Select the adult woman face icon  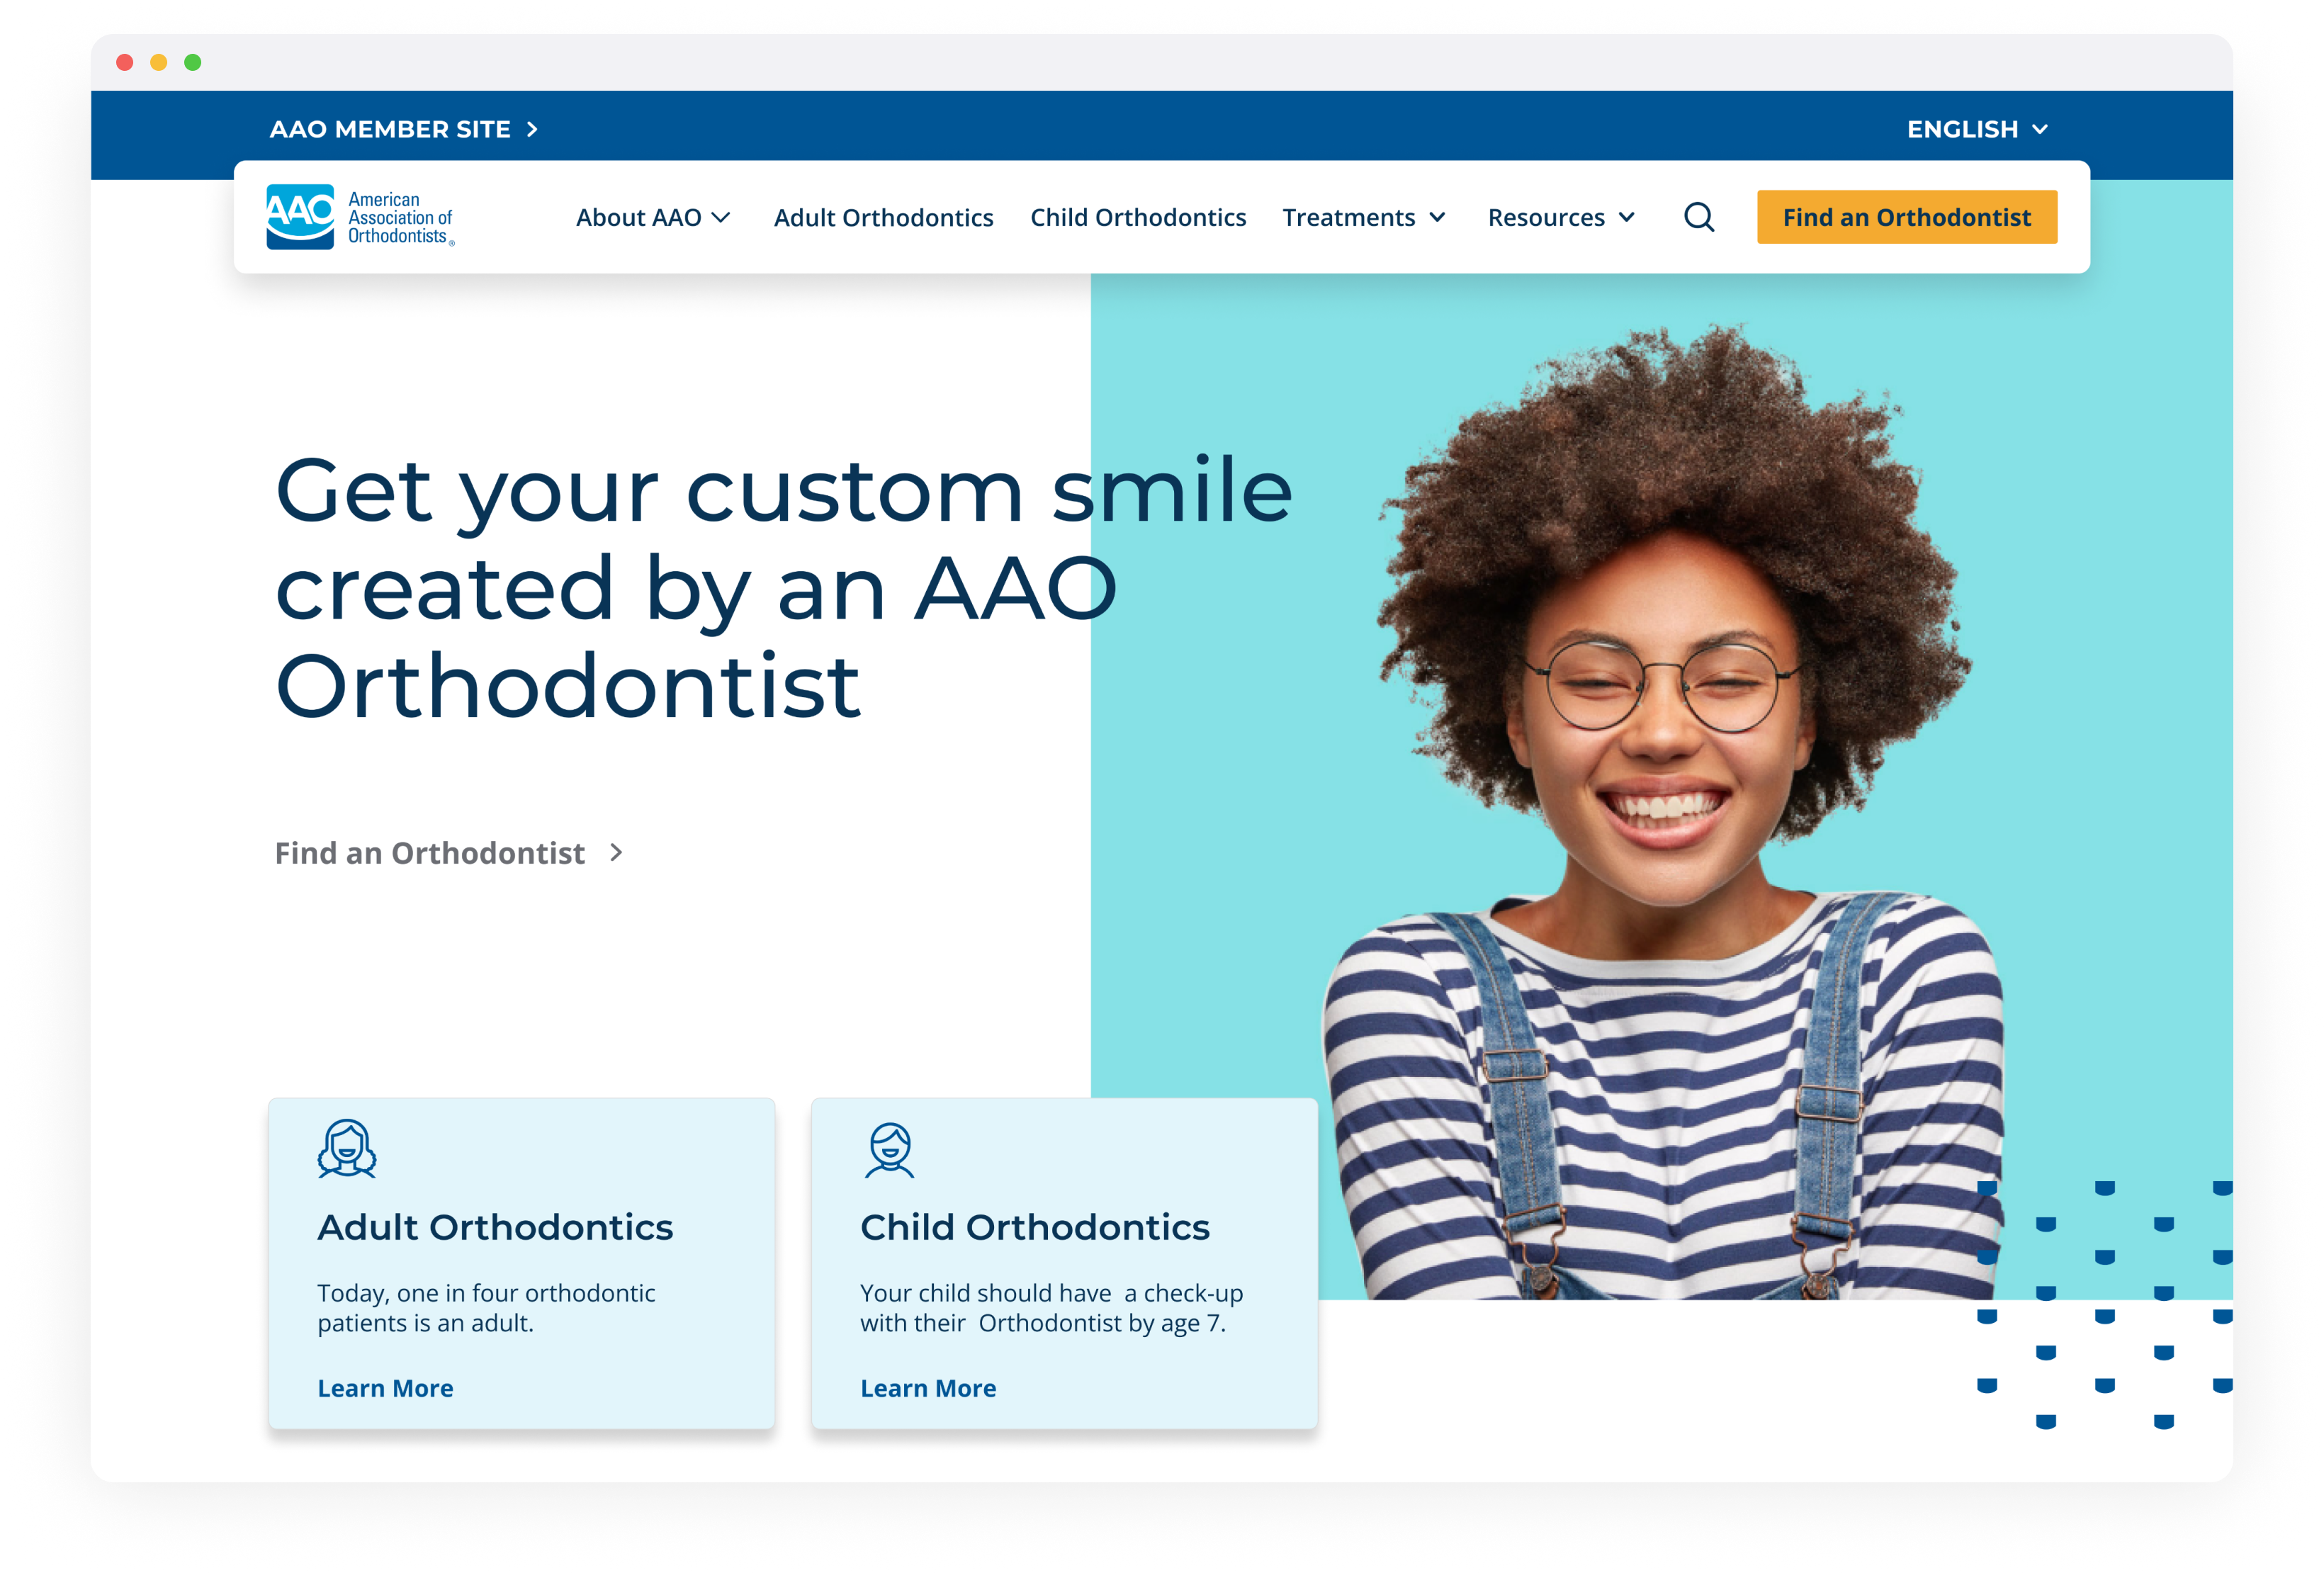(x=347, y=1148)
